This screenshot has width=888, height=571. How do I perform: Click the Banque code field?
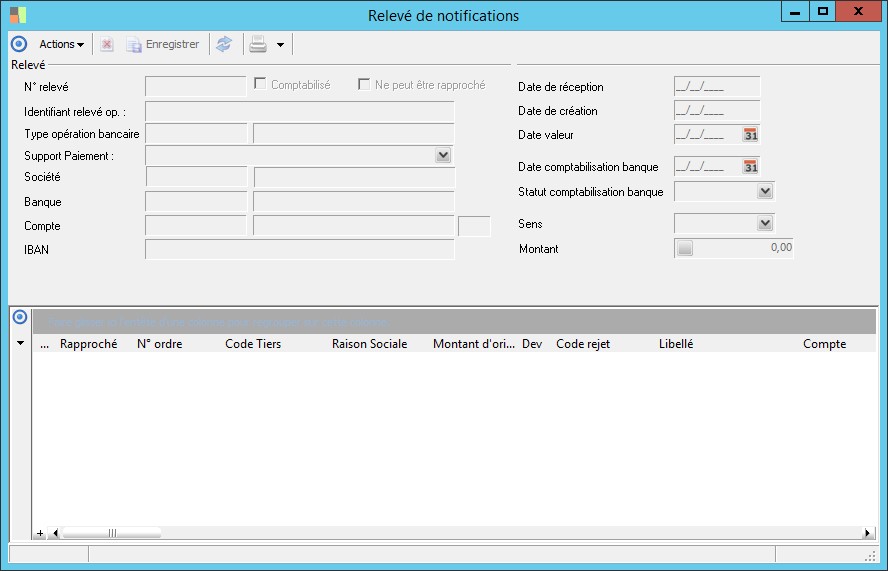196,201
